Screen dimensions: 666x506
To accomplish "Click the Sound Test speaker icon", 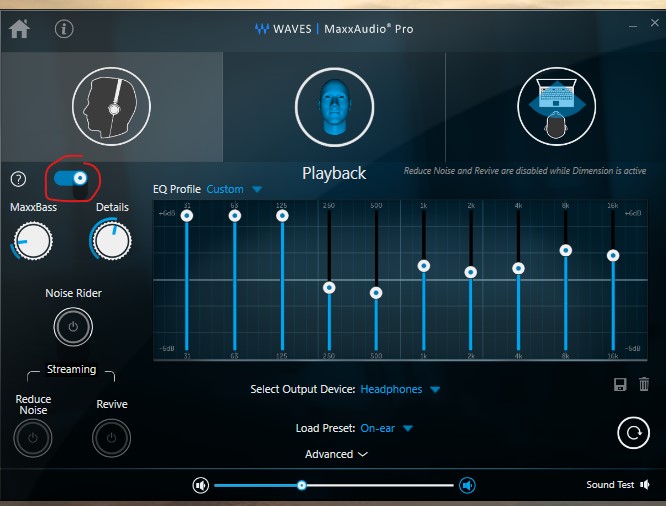I will 645,485.
